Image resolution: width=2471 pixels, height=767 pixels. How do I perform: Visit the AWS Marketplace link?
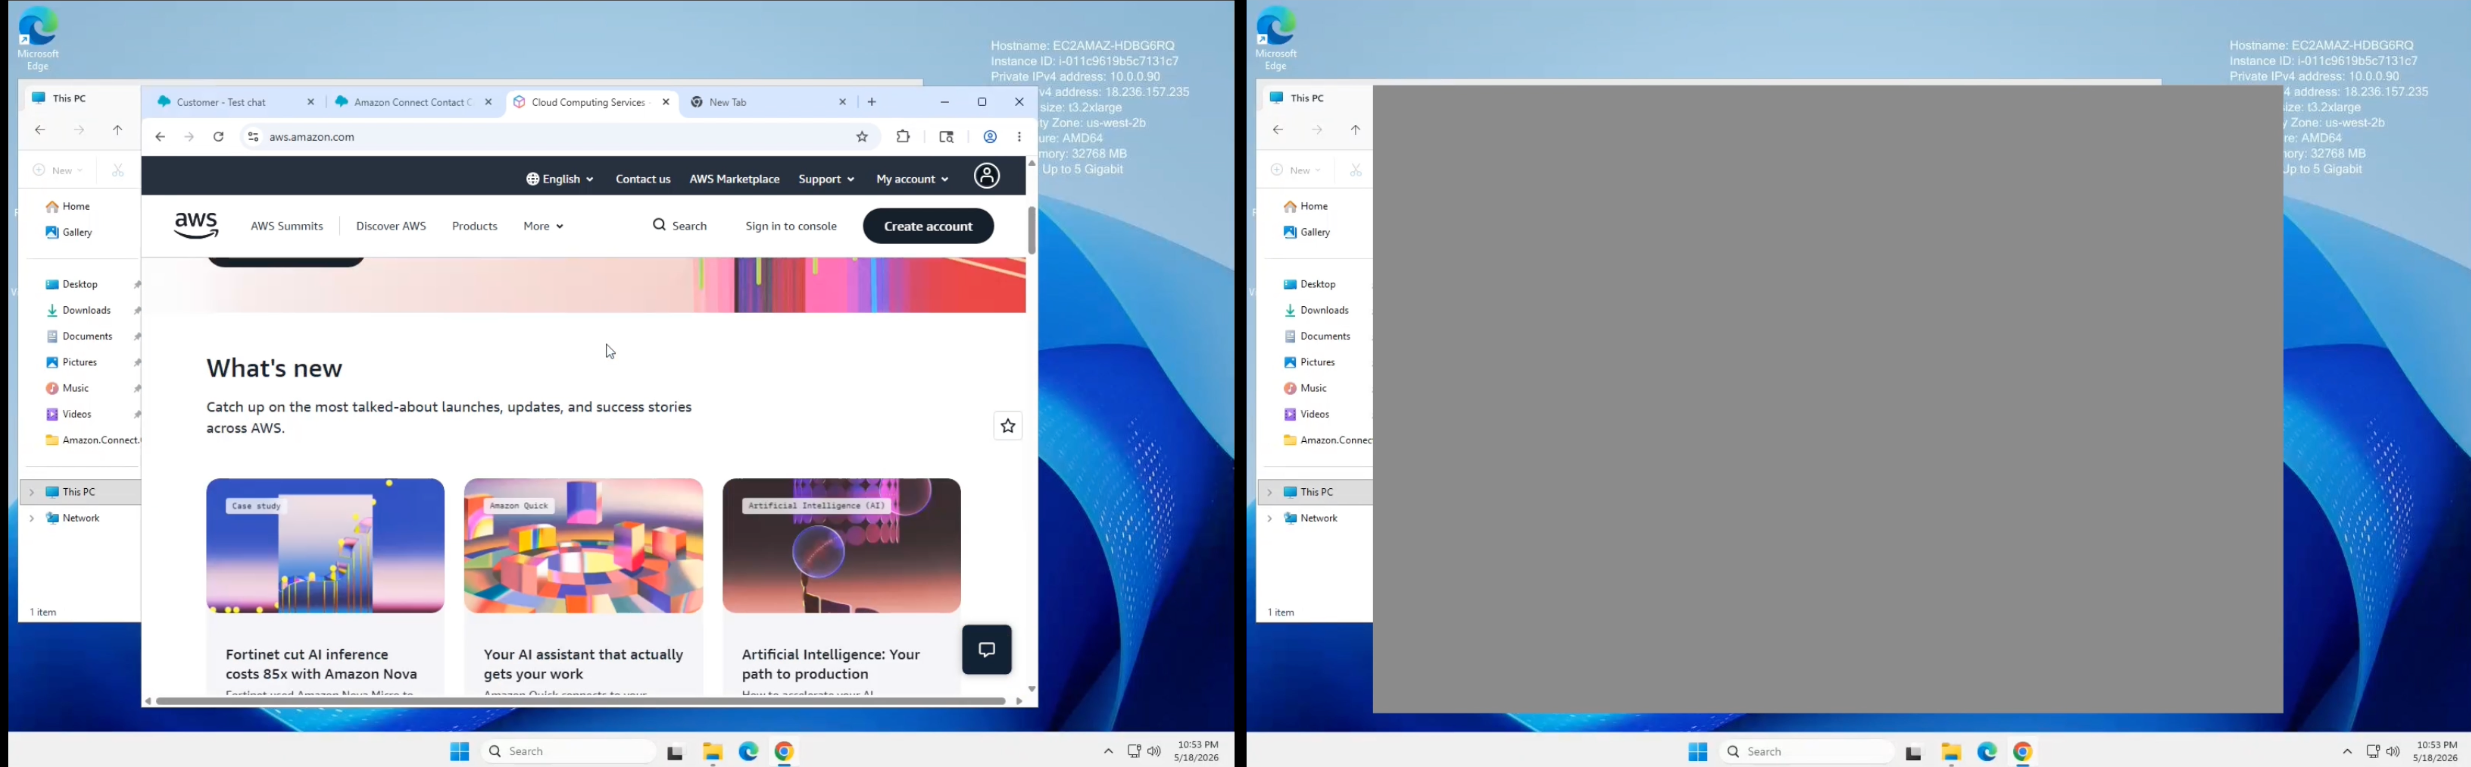tap(734, 179)
